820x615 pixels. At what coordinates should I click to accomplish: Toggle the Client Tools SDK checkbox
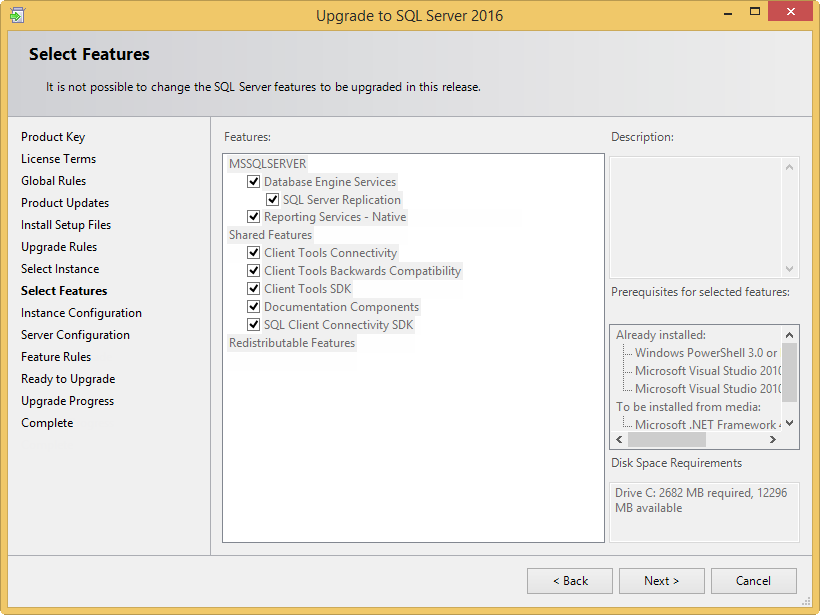(x=254, y=289)
